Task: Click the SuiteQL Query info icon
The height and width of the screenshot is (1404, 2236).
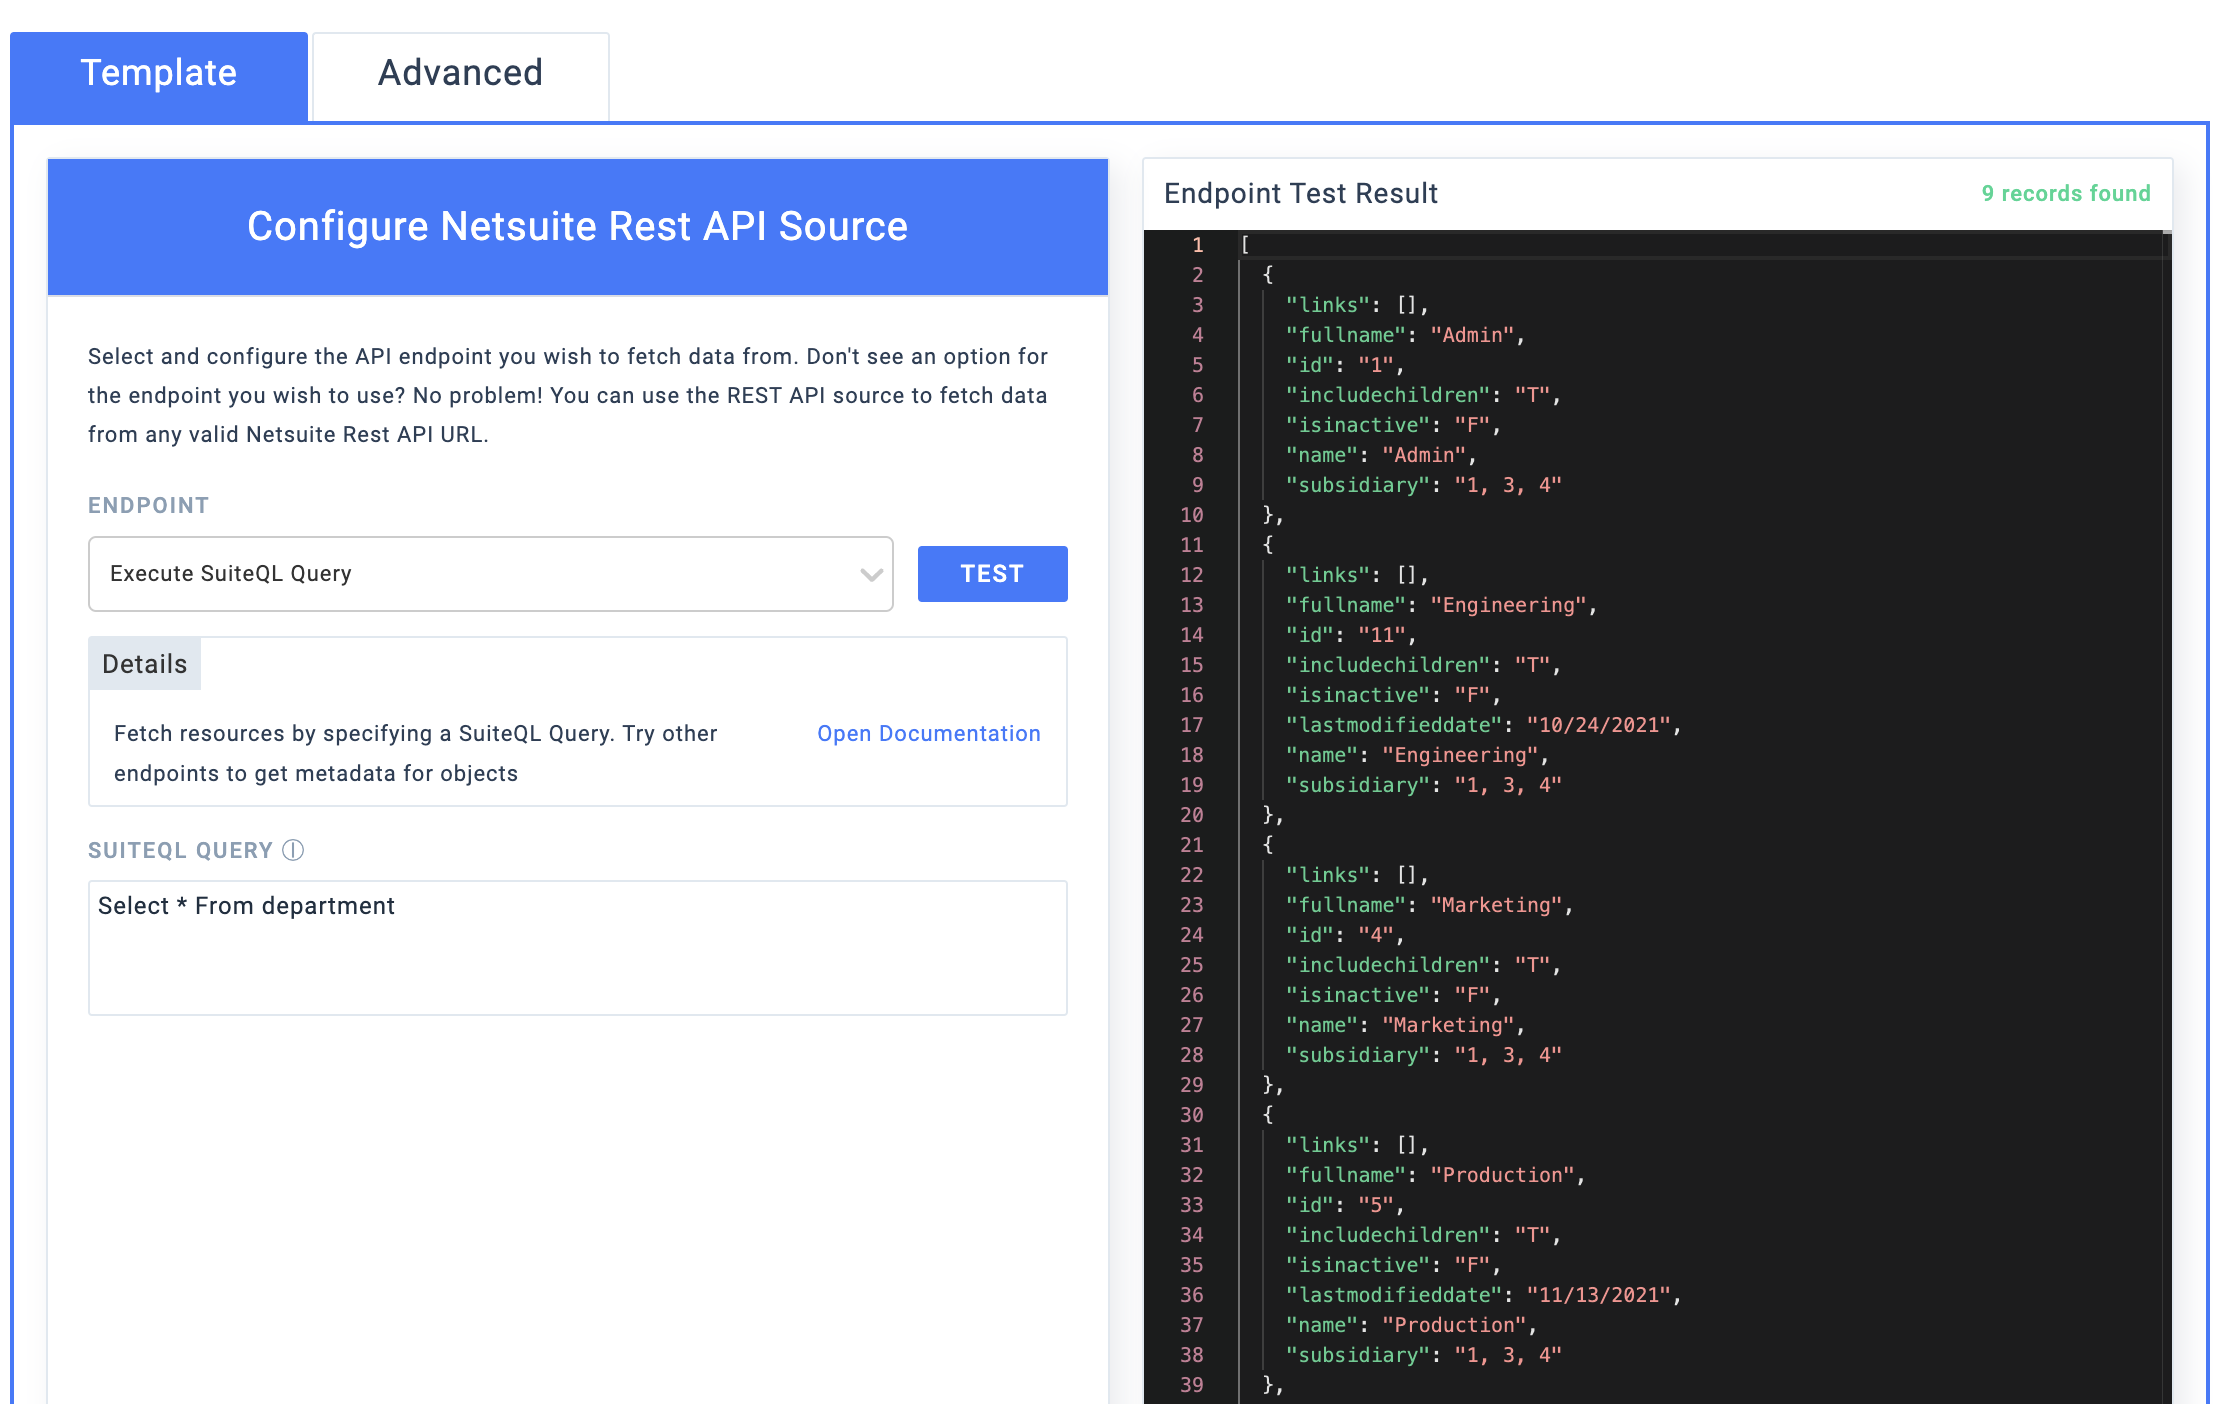Action: pos(293,850)
